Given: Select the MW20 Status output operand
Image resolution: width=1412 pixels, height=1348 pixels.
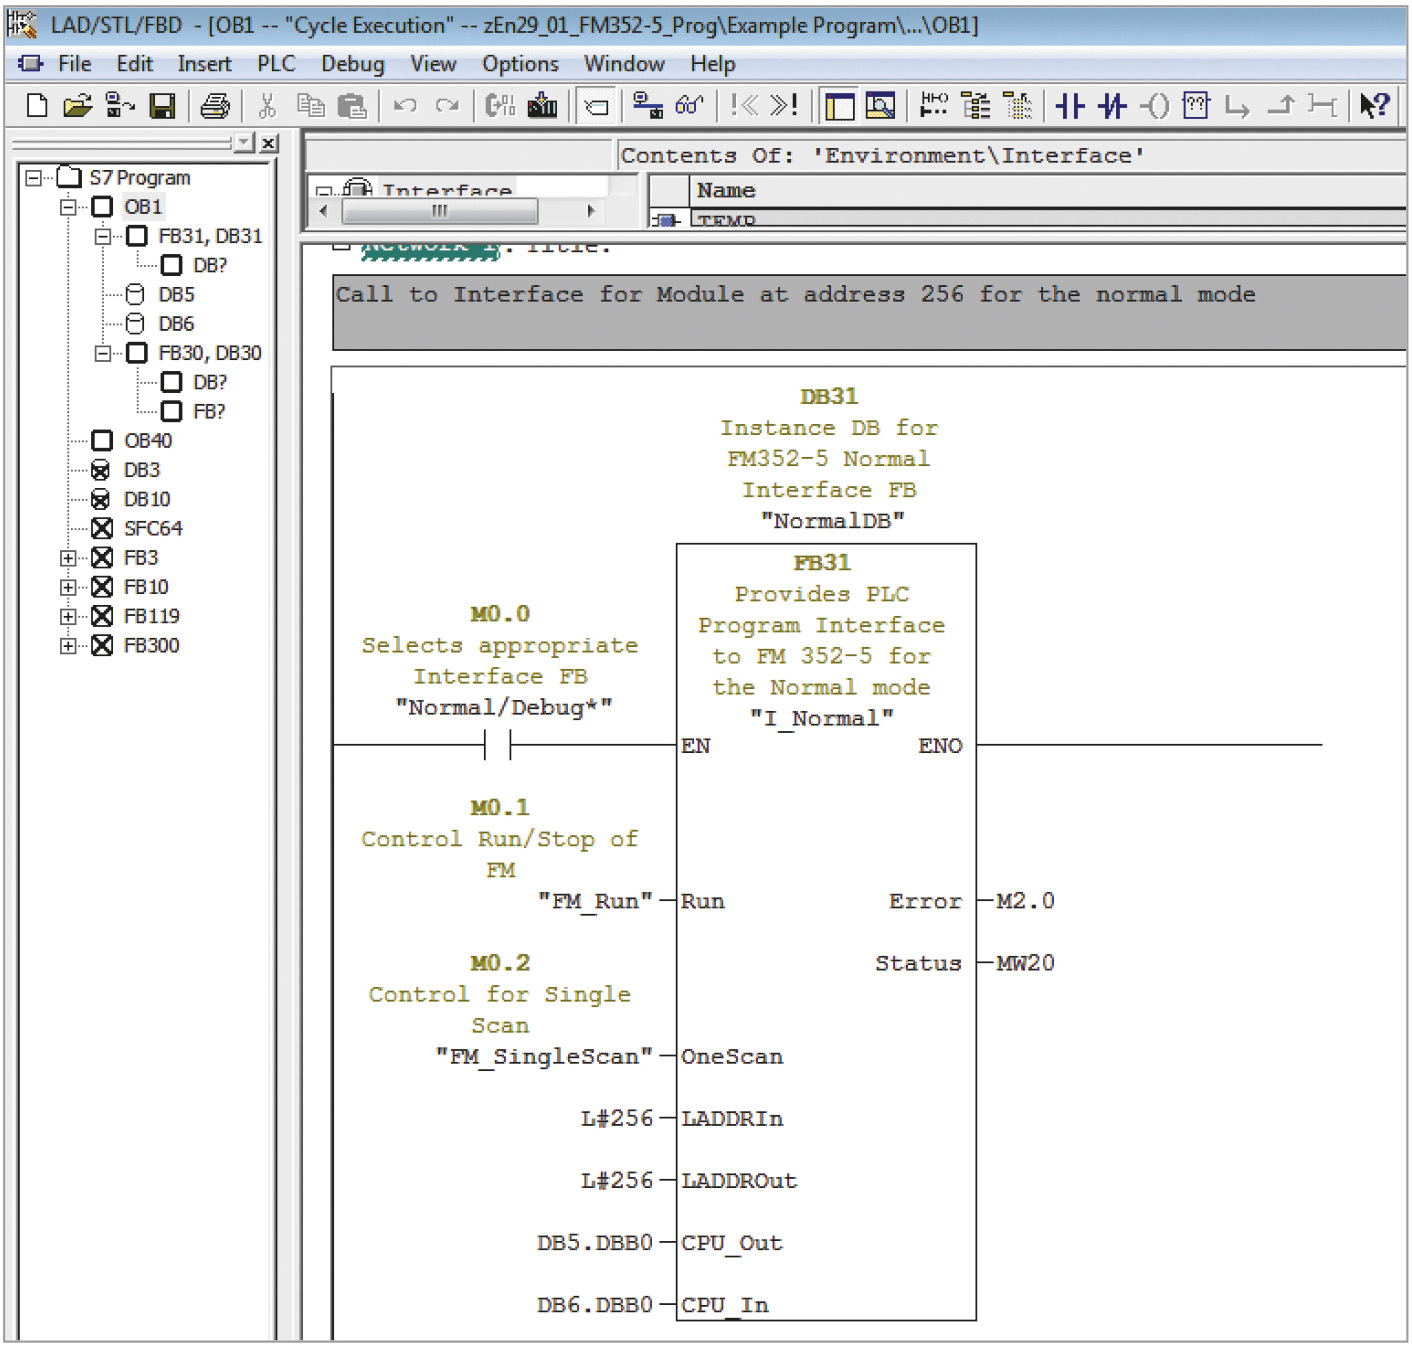Looking at the screenshot, I should 1025,963.
